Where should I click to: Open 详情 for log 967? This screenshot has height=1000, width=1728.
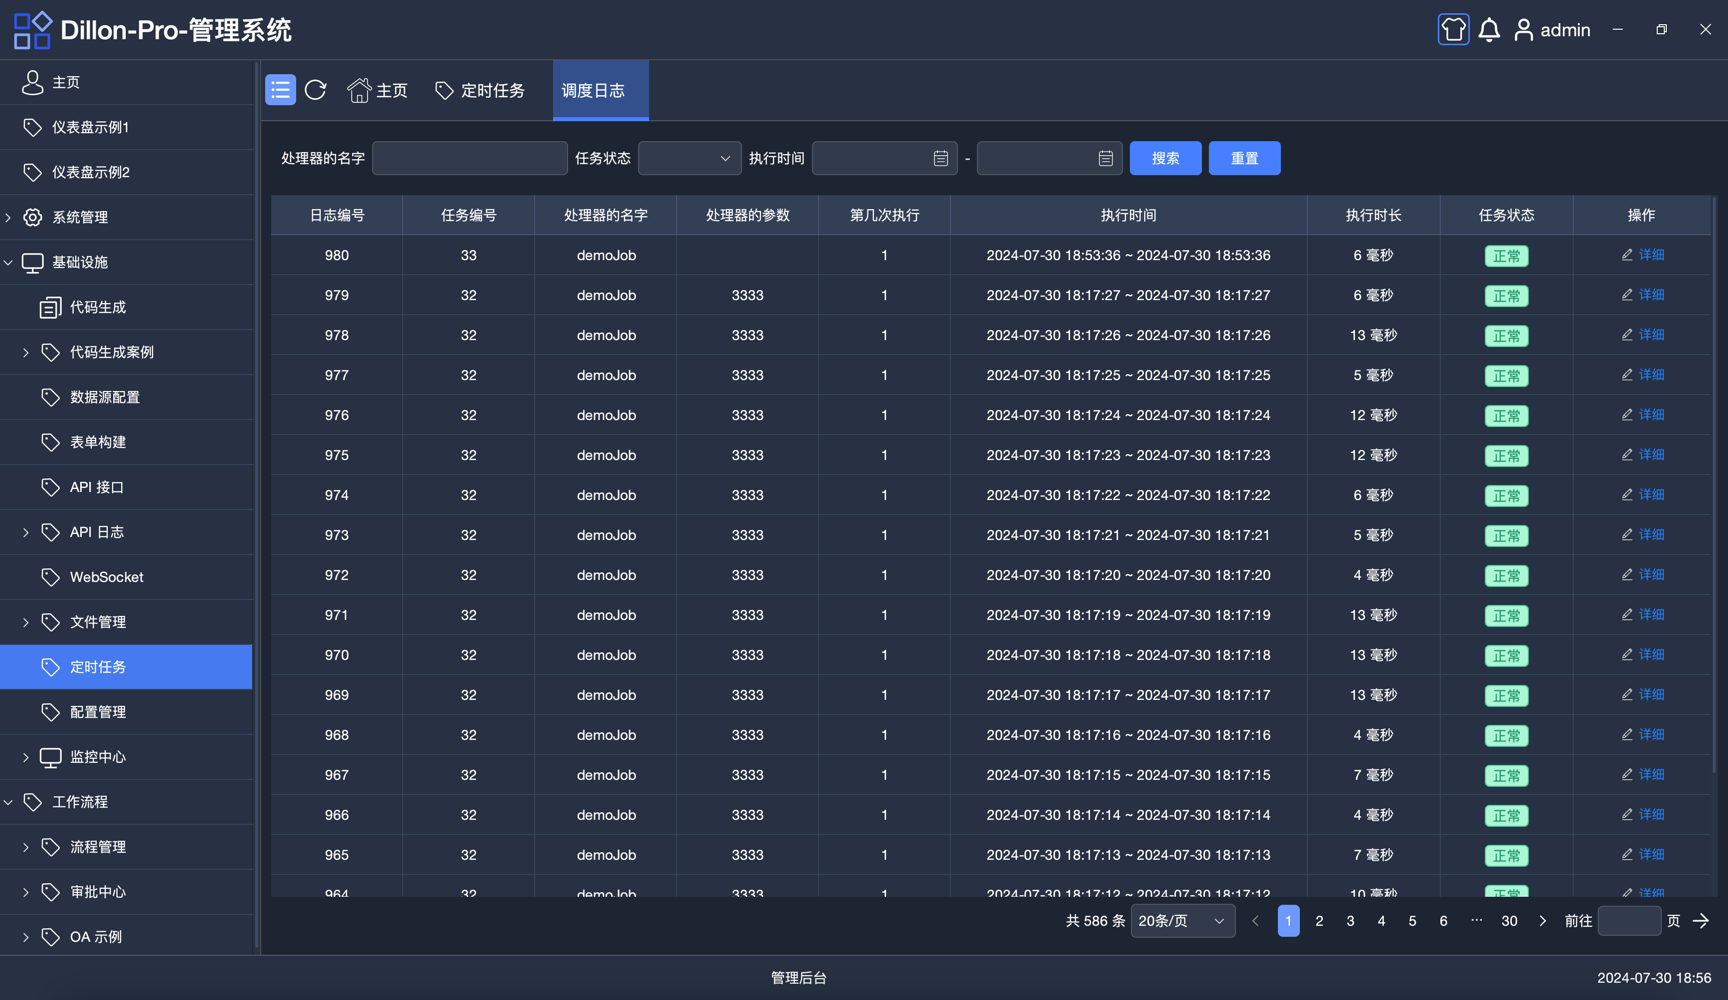coord(1642,775)
